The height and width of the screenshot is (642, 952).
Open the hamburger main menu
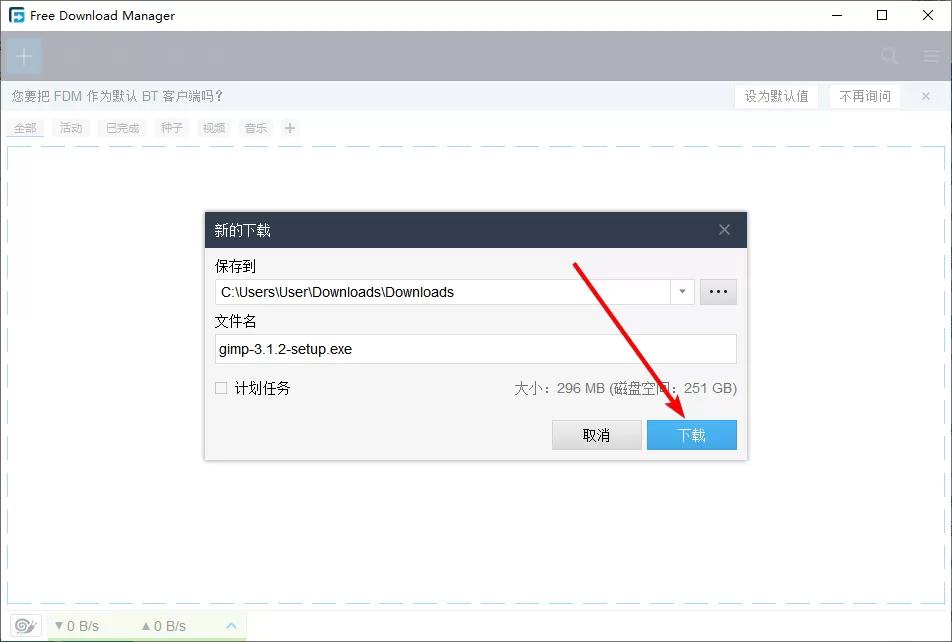[x=931, y=56]
